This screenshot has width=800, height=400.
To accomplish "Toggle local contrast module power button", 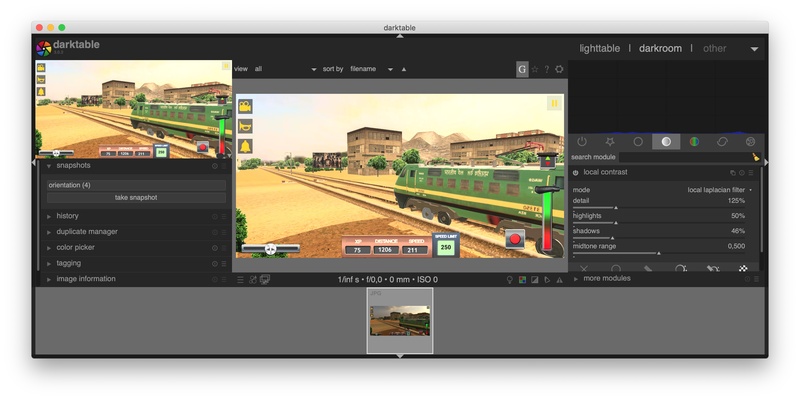I will pos(576,173).
